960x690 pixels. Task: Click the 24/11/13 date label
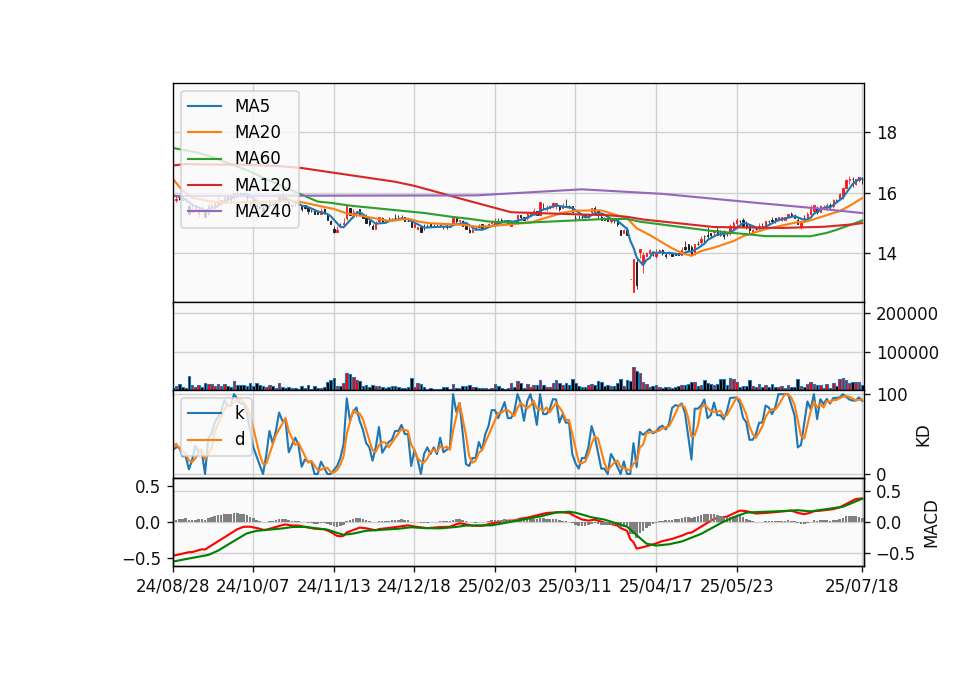[334, 586]
